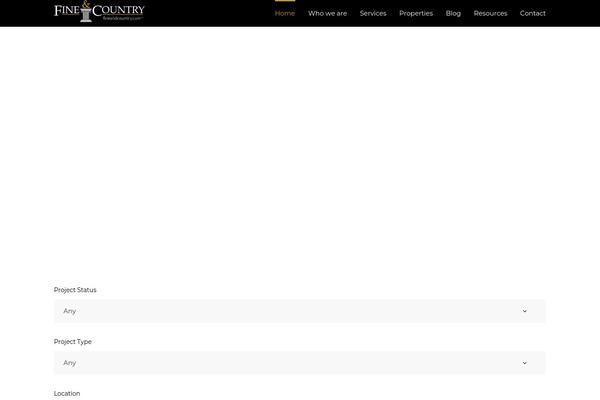The image size is (600, 400).
Task: Go to Who we are page
Action: (327, 13)
